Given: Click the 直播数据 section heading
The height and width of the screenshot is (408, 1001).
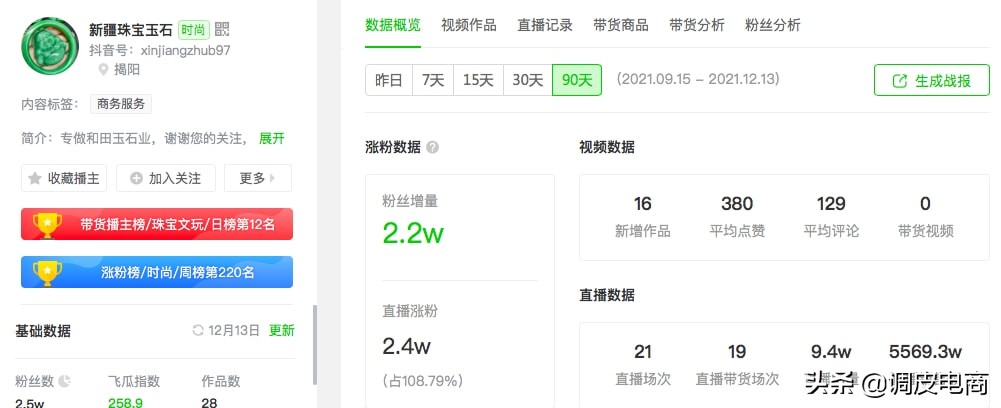Looking at the screenshot, I should coord(606,295).
